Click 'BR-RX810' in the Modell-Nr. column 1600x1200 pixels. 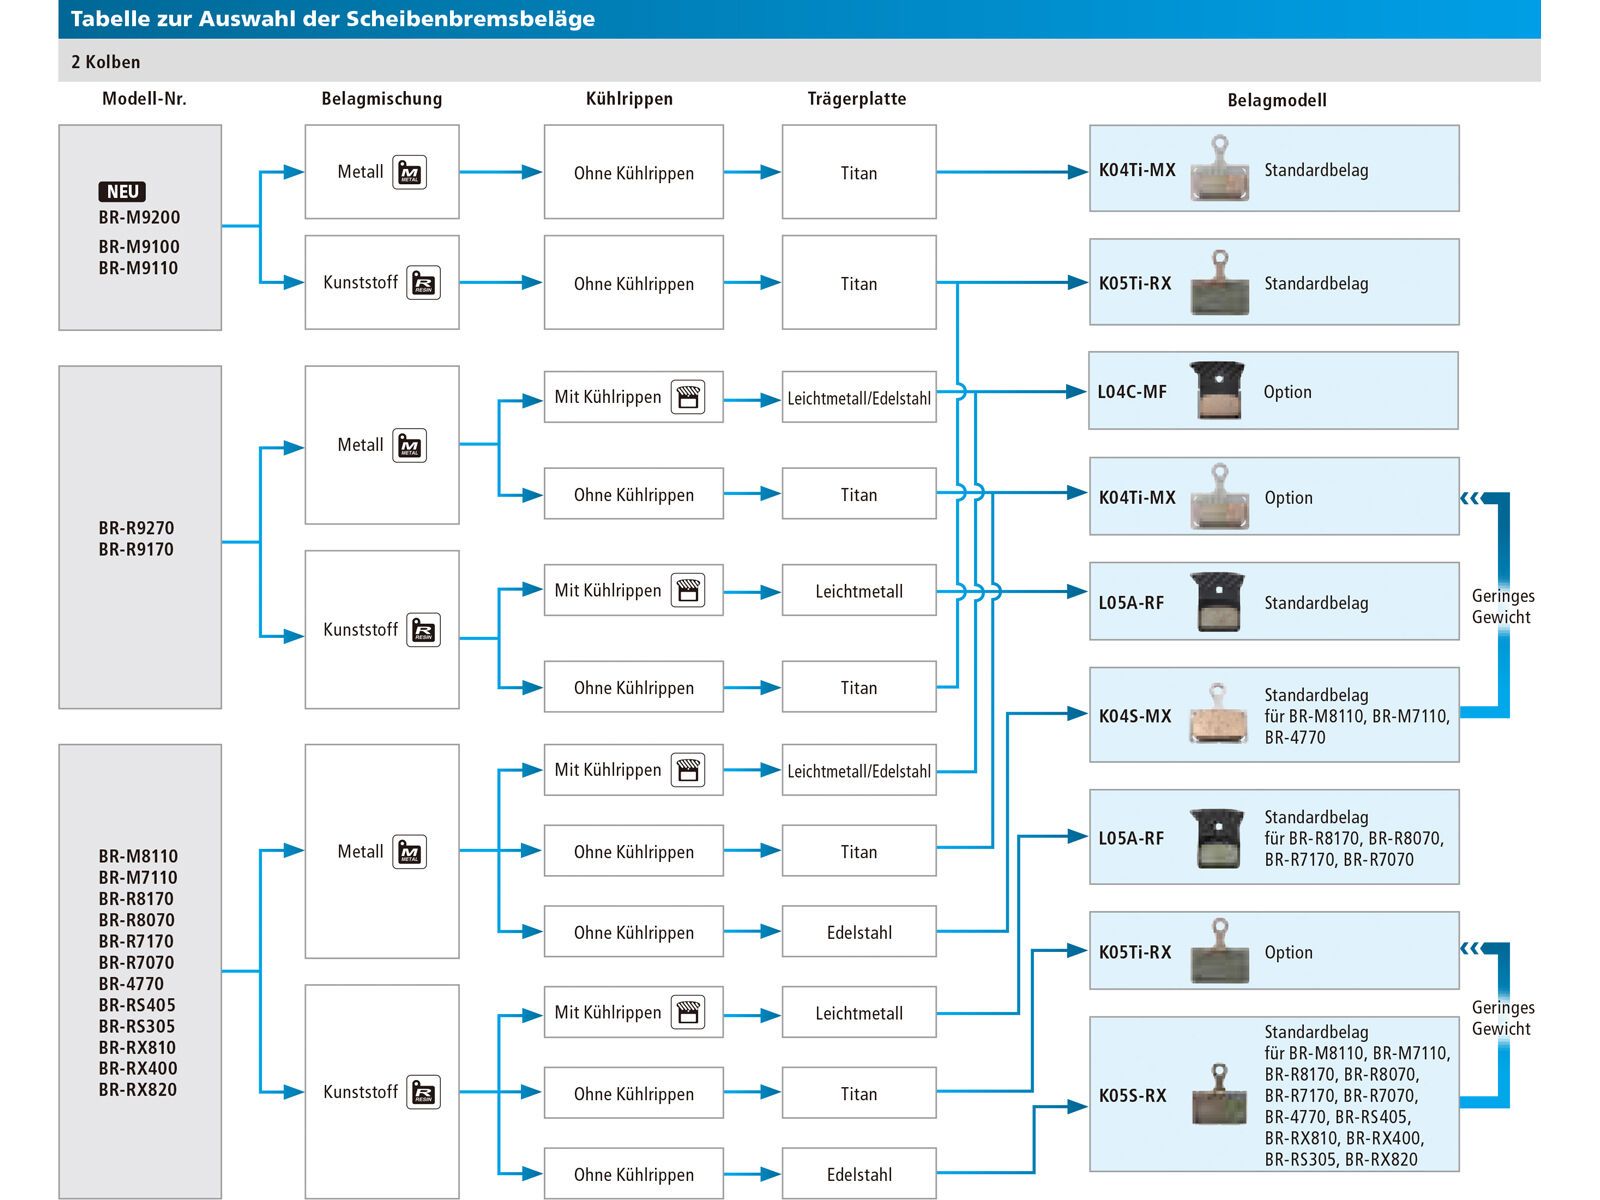(x=137, y=1047)
